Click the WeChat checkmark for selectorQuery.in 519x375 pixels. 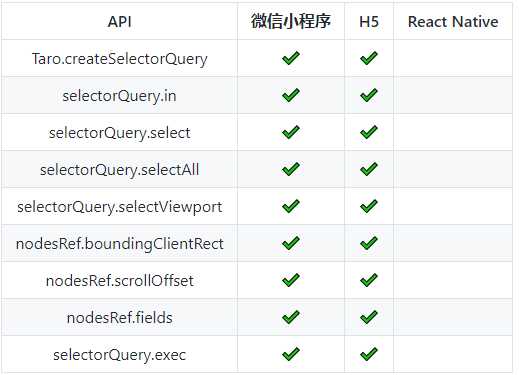(x=291, y=95)
